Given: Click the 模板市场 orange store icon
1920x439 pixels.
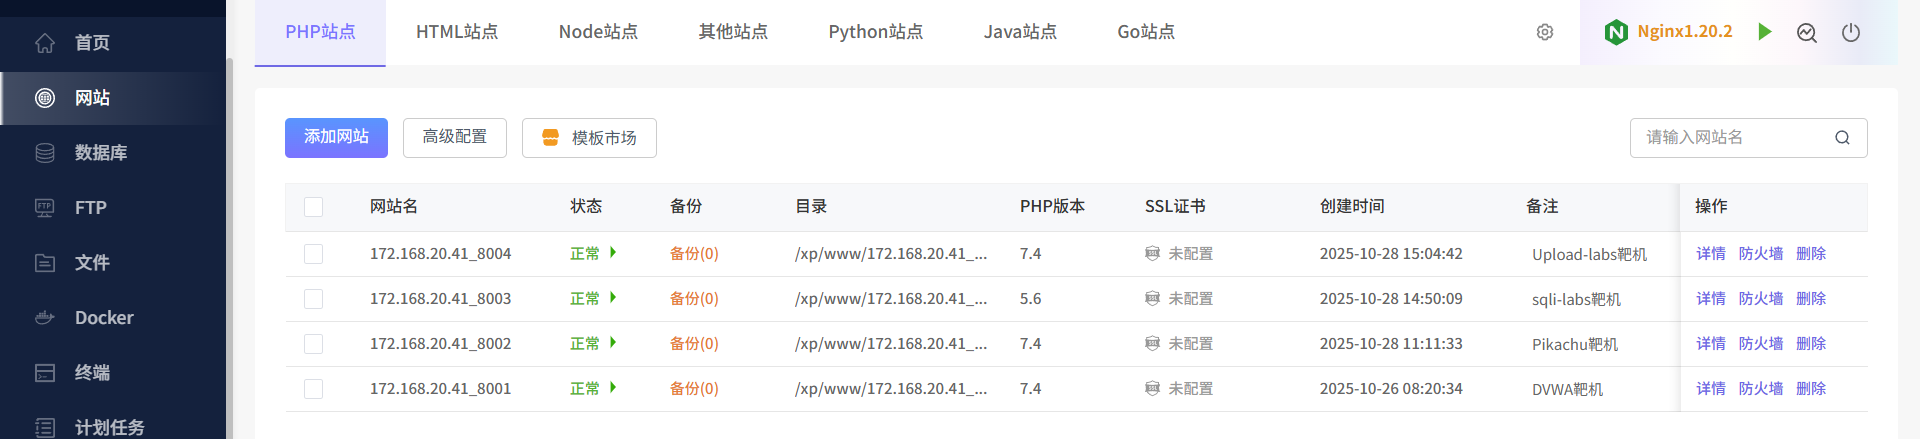Looking at the screenshot, I should 550,138.
